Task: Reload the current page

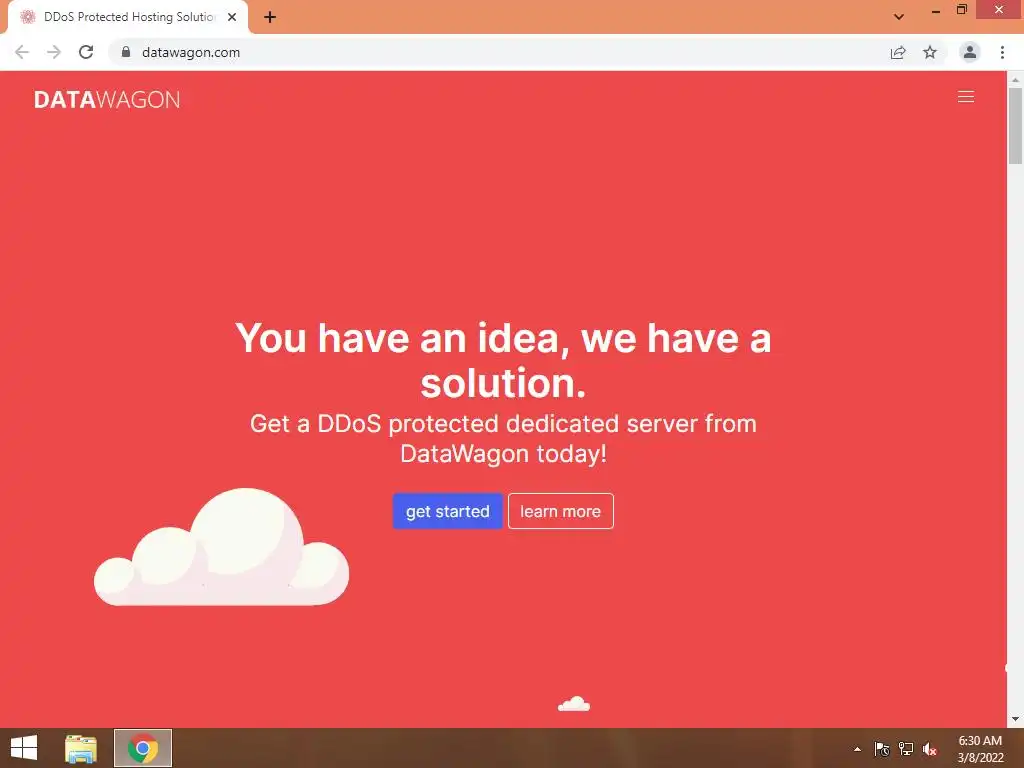Action: 86,52
